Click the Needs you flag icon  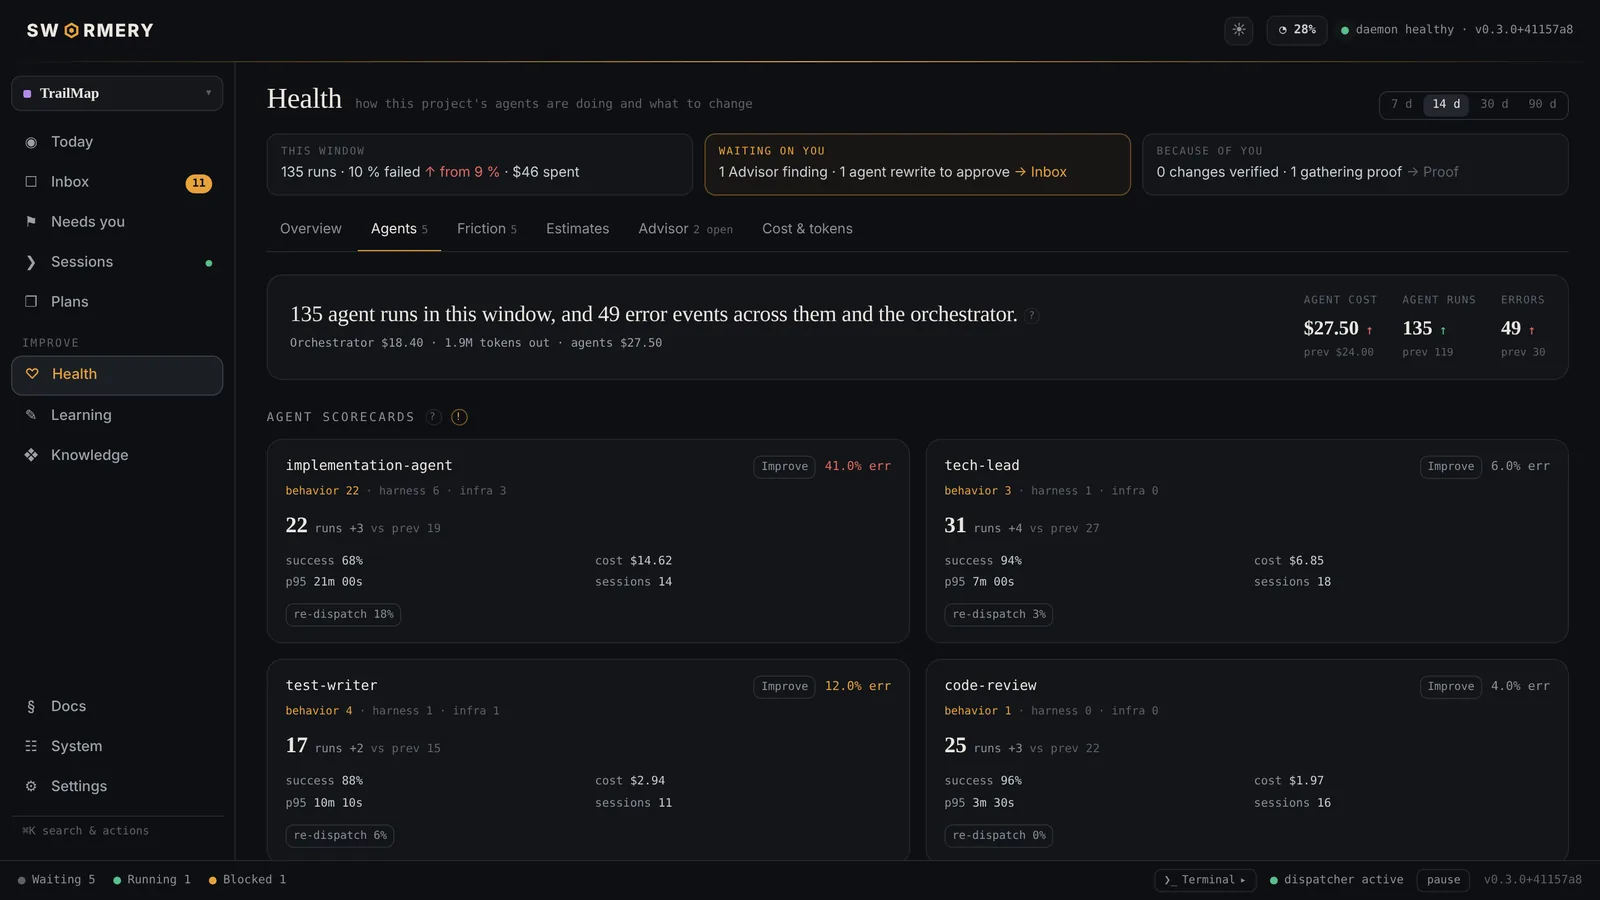(x=31, y=222)
